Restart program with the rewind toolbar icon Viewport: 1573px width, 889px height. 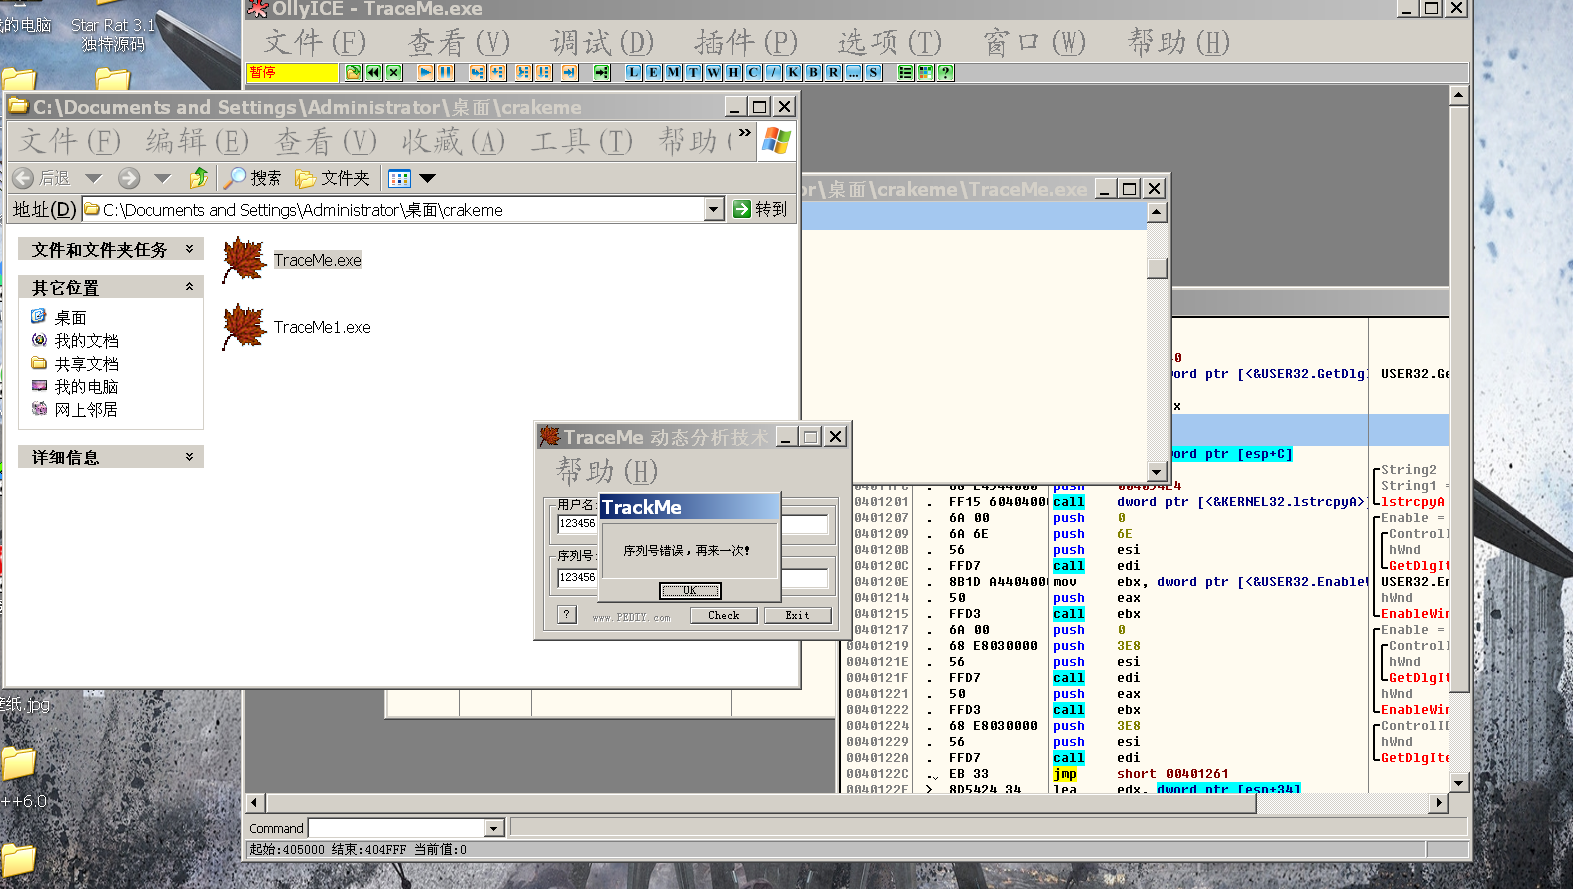pos(373,72)
